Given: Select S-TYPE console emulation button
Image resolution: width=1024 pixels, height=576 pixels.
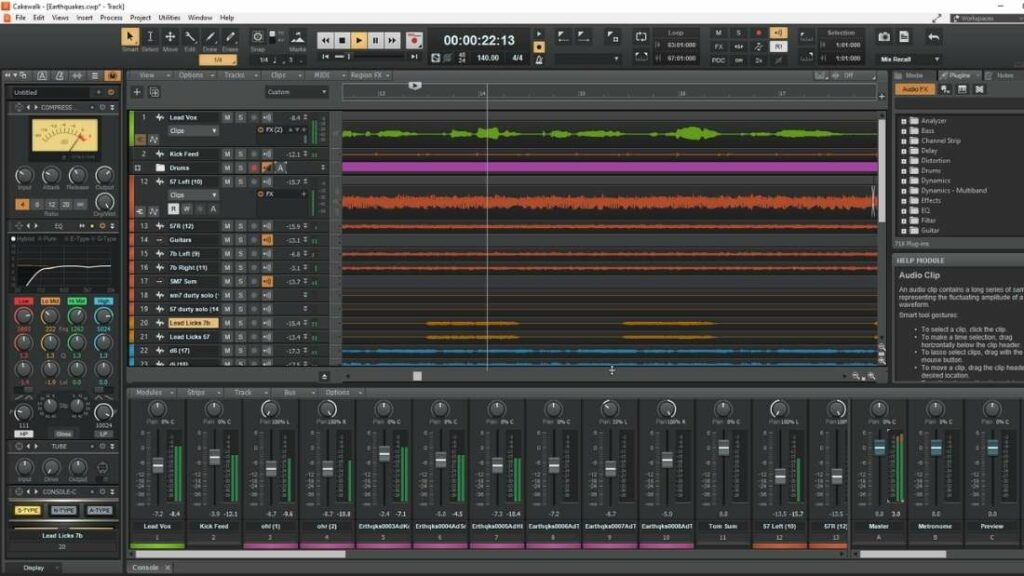Looking at the screenshot, I should (27, 510).
